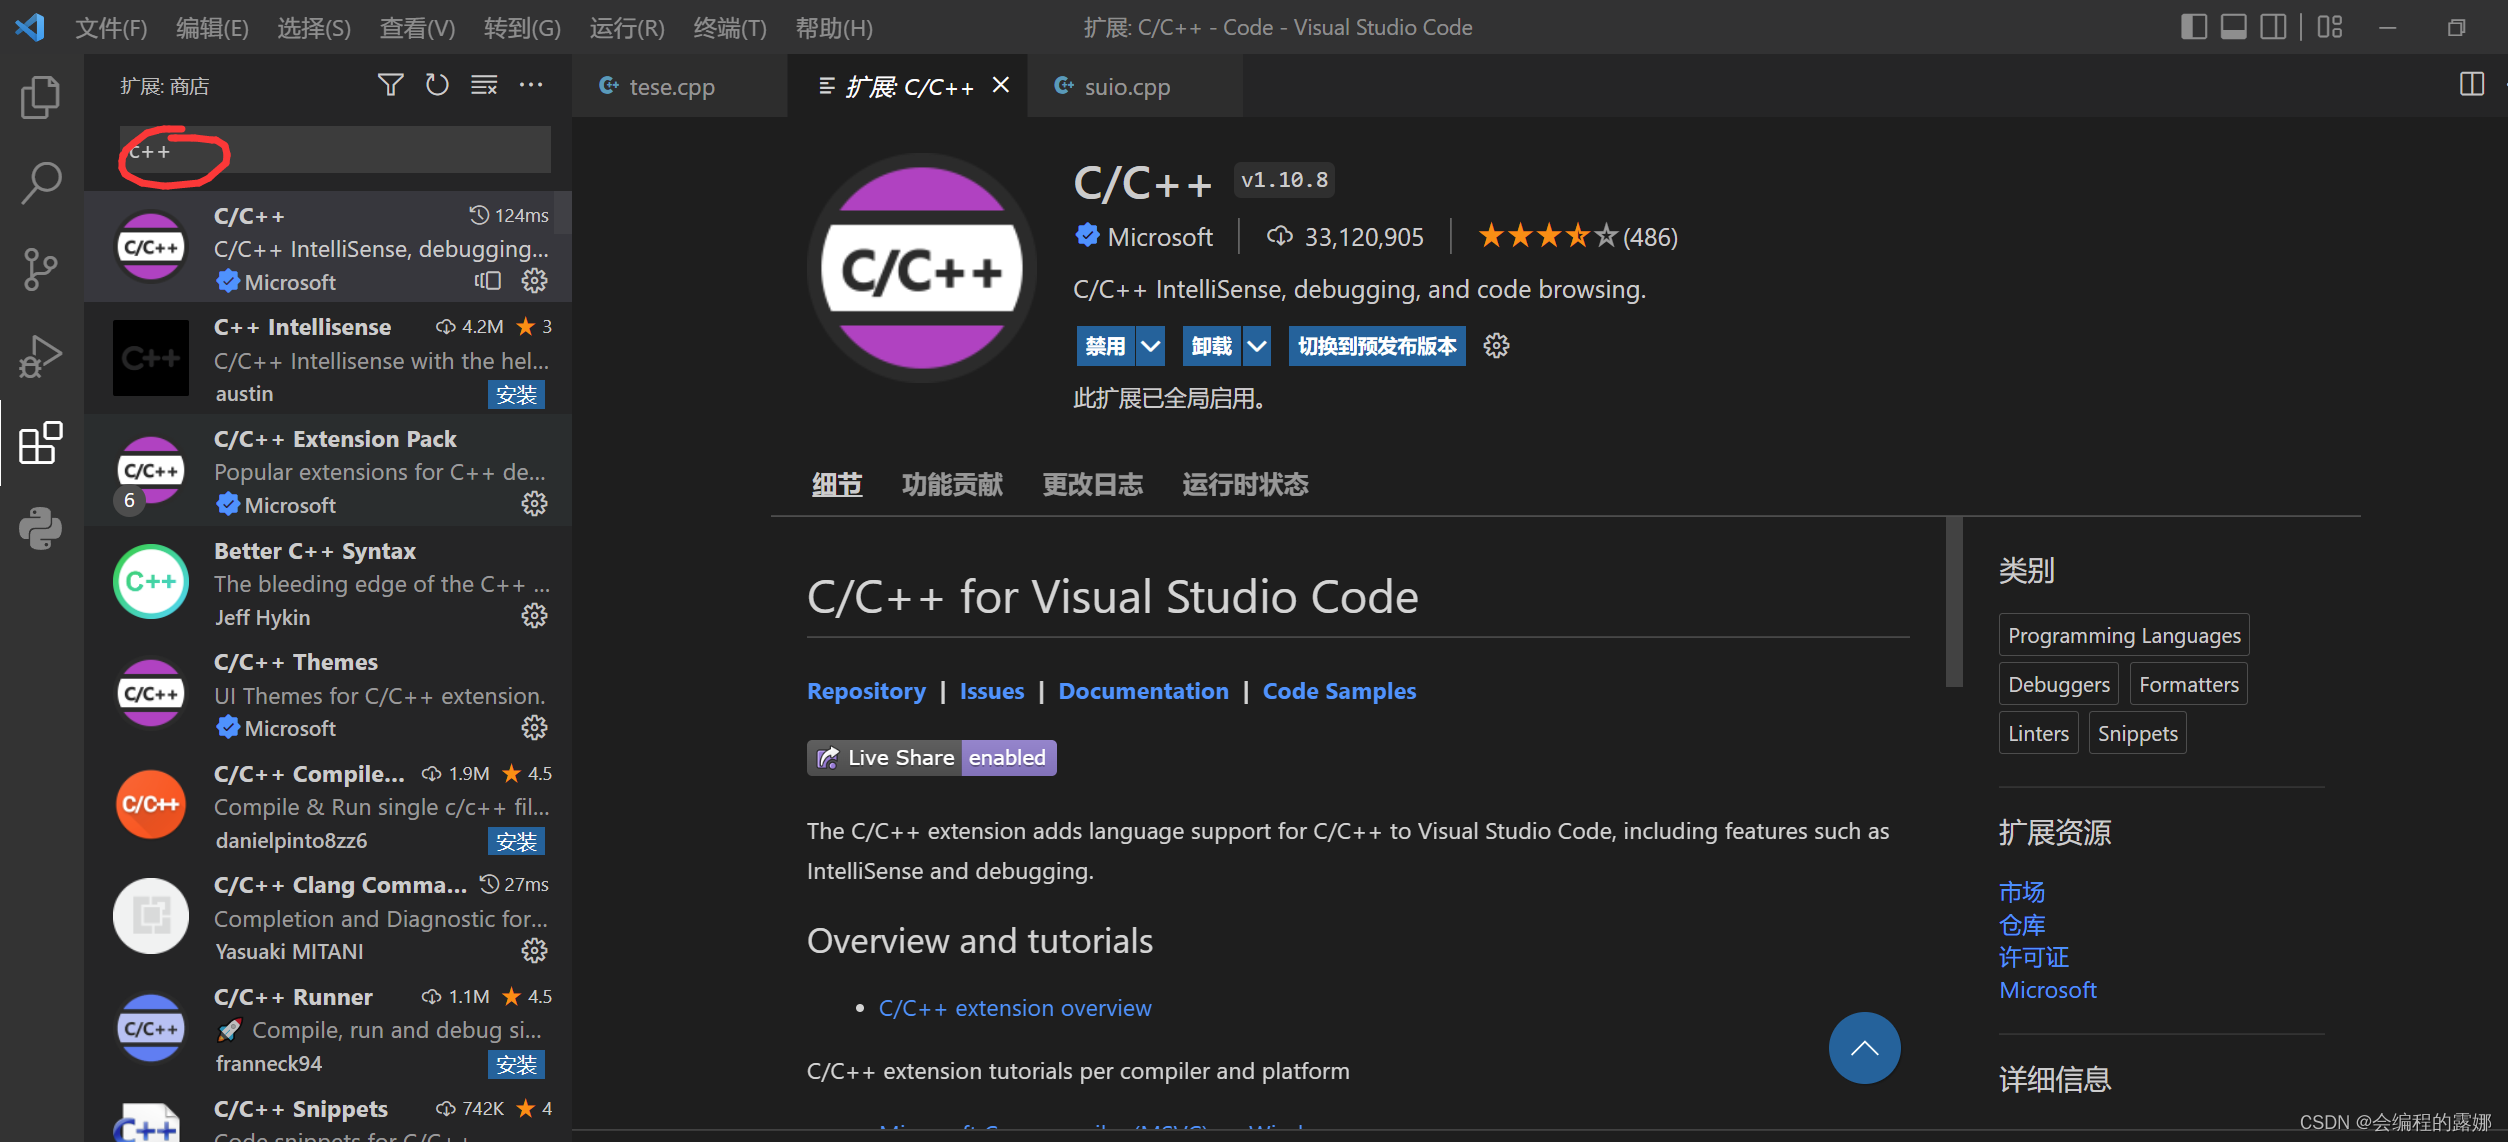Open the Explorer view in activity bar
2508x1142 pixels.
tap(40, 97)
